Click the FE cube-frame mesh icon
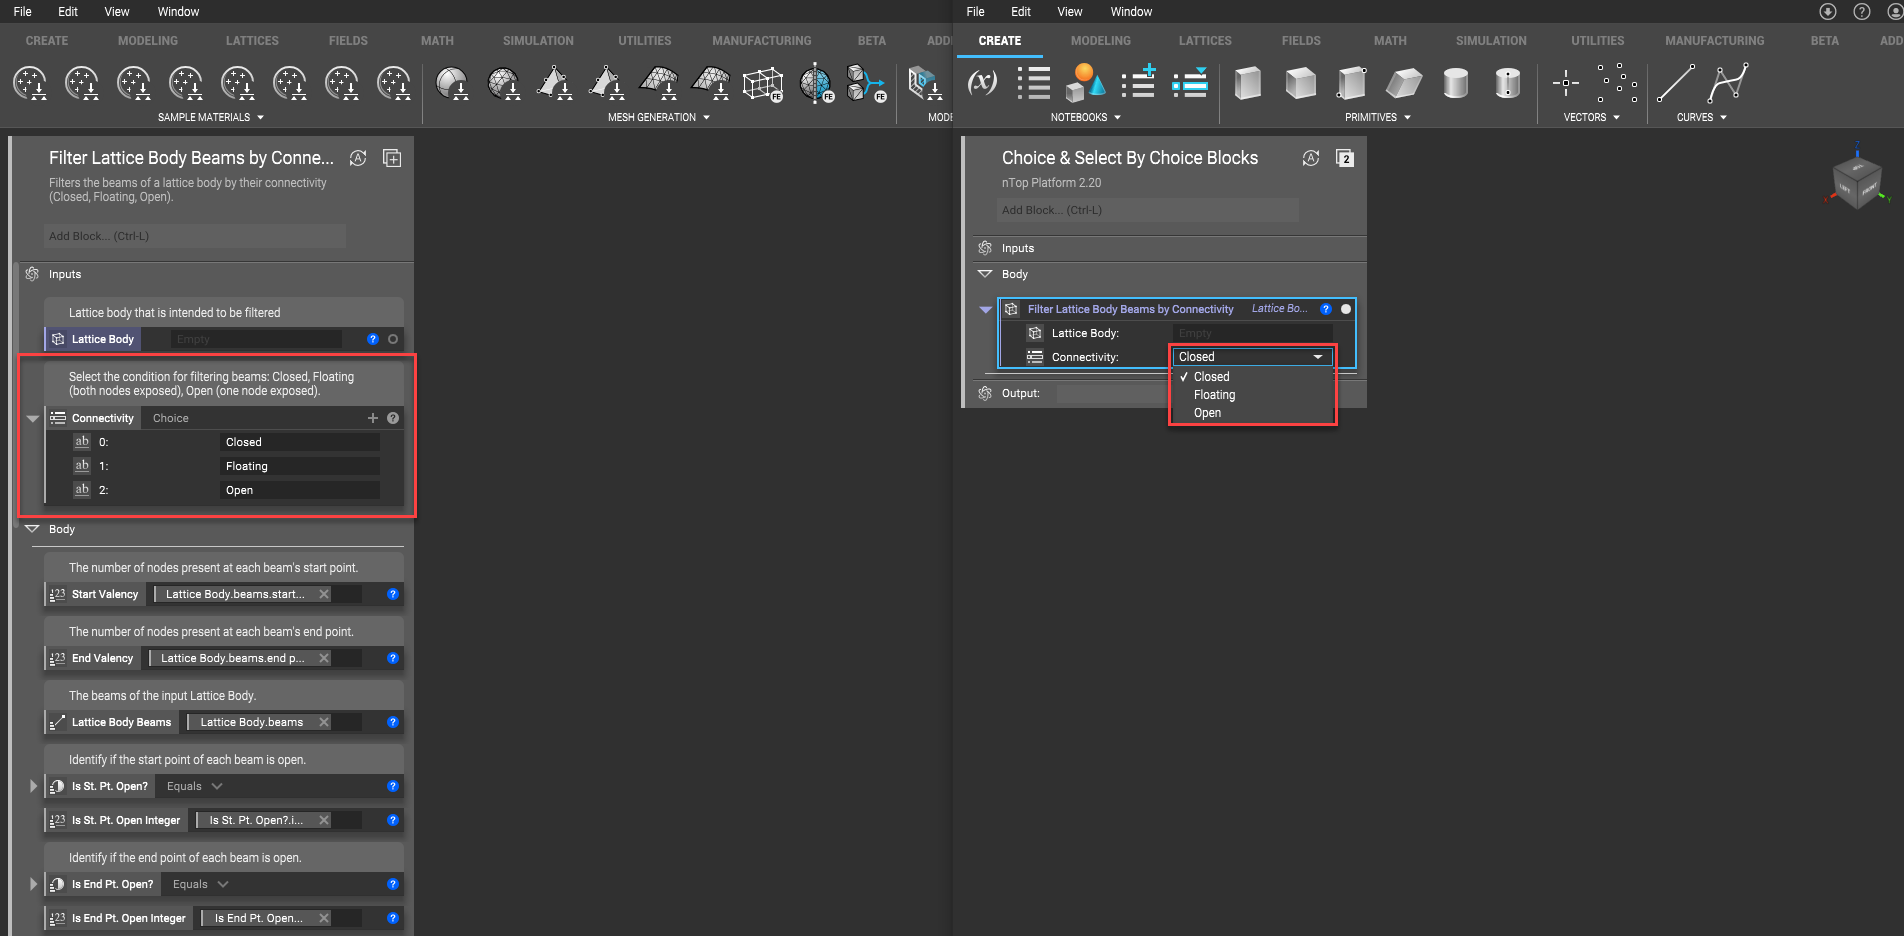This screenshot has height=936, width=1904. [763, 84]
